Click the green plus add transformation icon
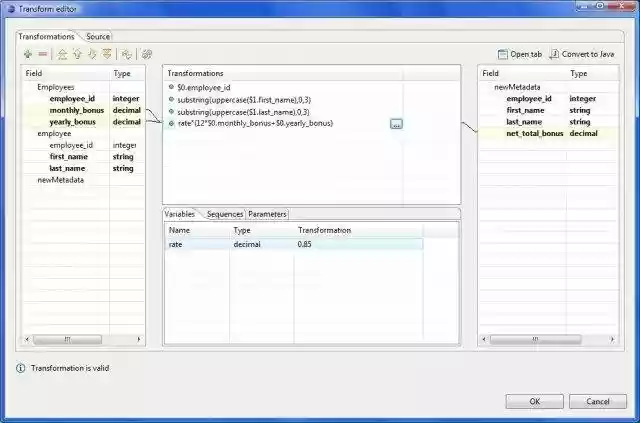The height and width of the screenshot is (423, 640). pos(28,54)
